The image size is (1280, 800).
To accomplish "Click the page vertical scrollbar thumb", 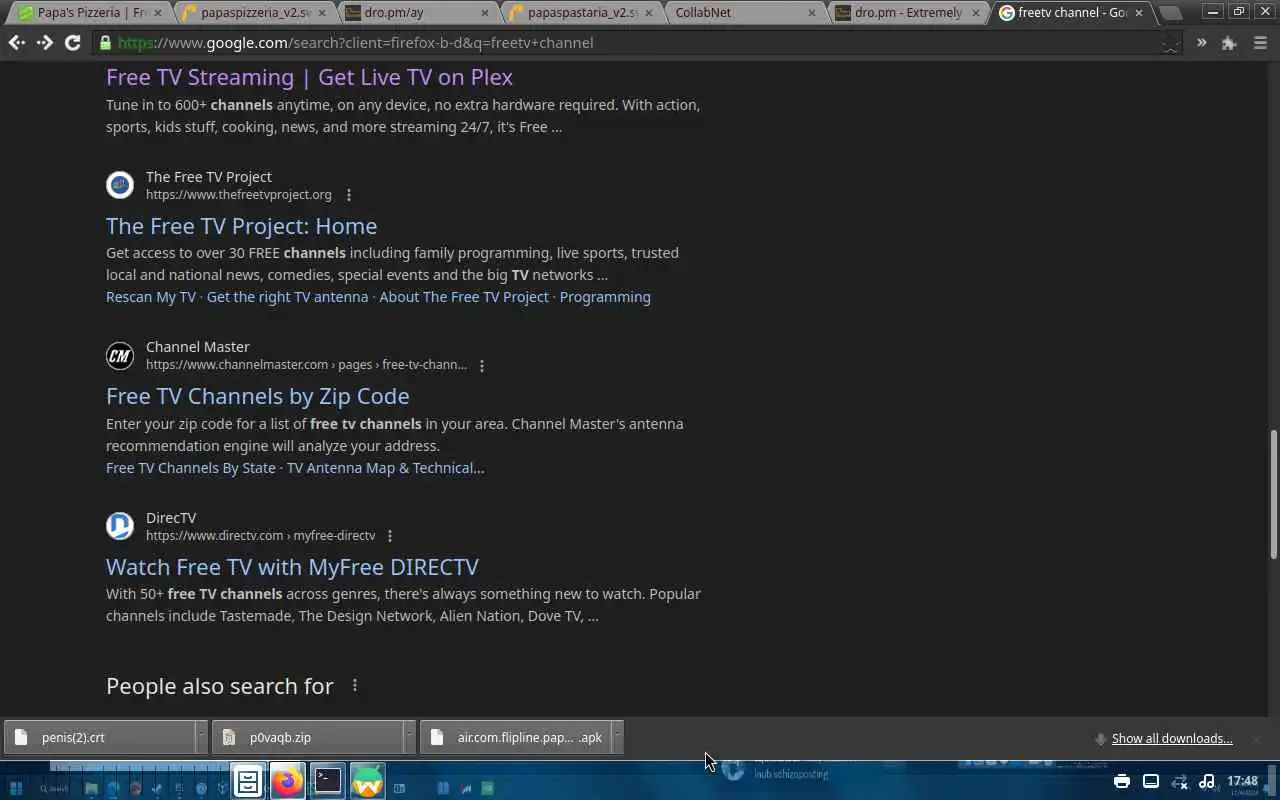I will (x=1273, y=495).
